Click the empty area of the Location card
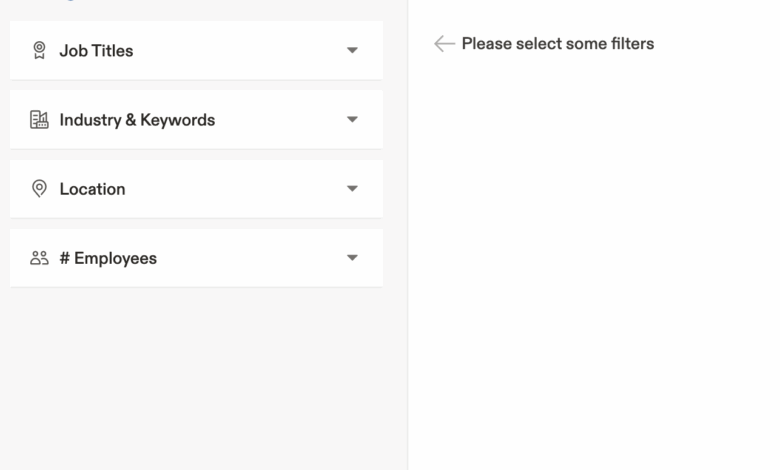Screen dimensions: 780x470 click(240, 189)
